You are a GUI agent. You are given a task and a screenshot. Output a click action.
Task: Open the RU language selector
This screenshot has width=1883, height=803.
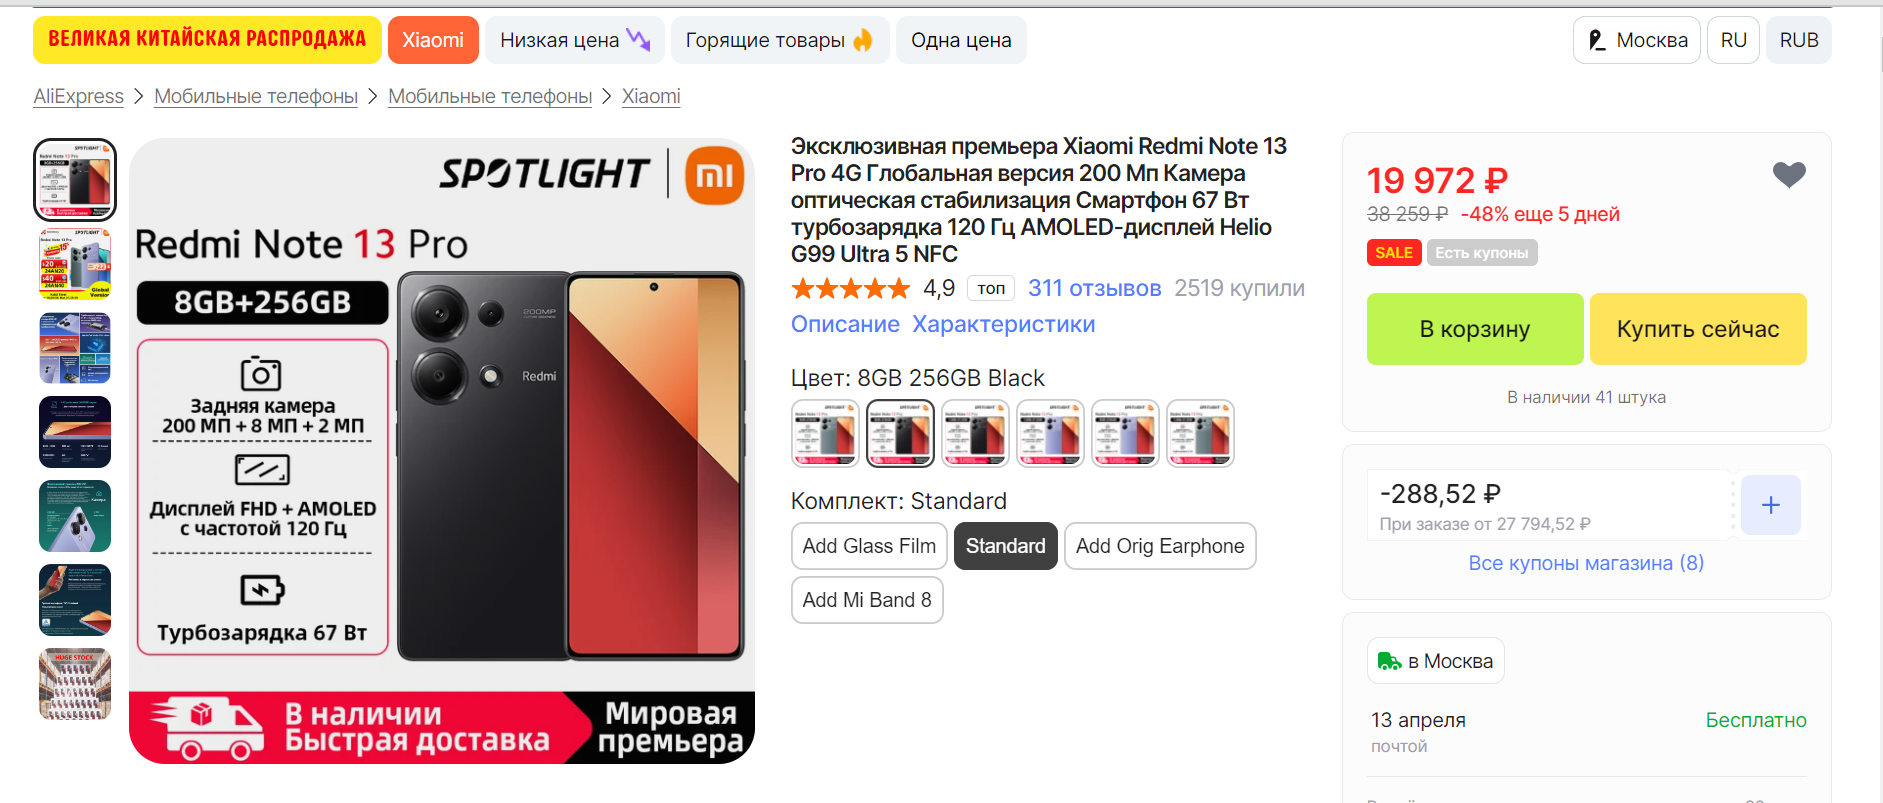click(1733, 40)
